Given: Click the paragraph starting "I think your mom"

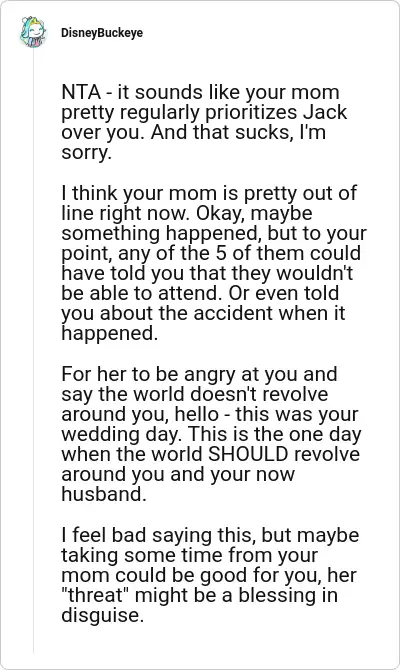Looking at the screenshot, I should tap(214, 263).
